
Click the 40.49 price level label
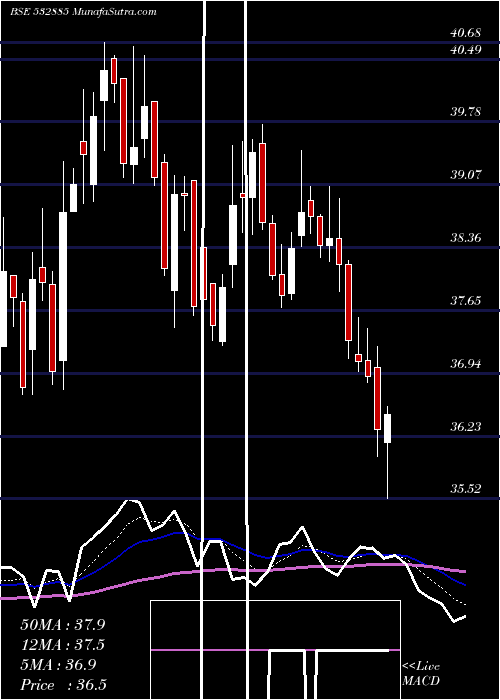466,50
